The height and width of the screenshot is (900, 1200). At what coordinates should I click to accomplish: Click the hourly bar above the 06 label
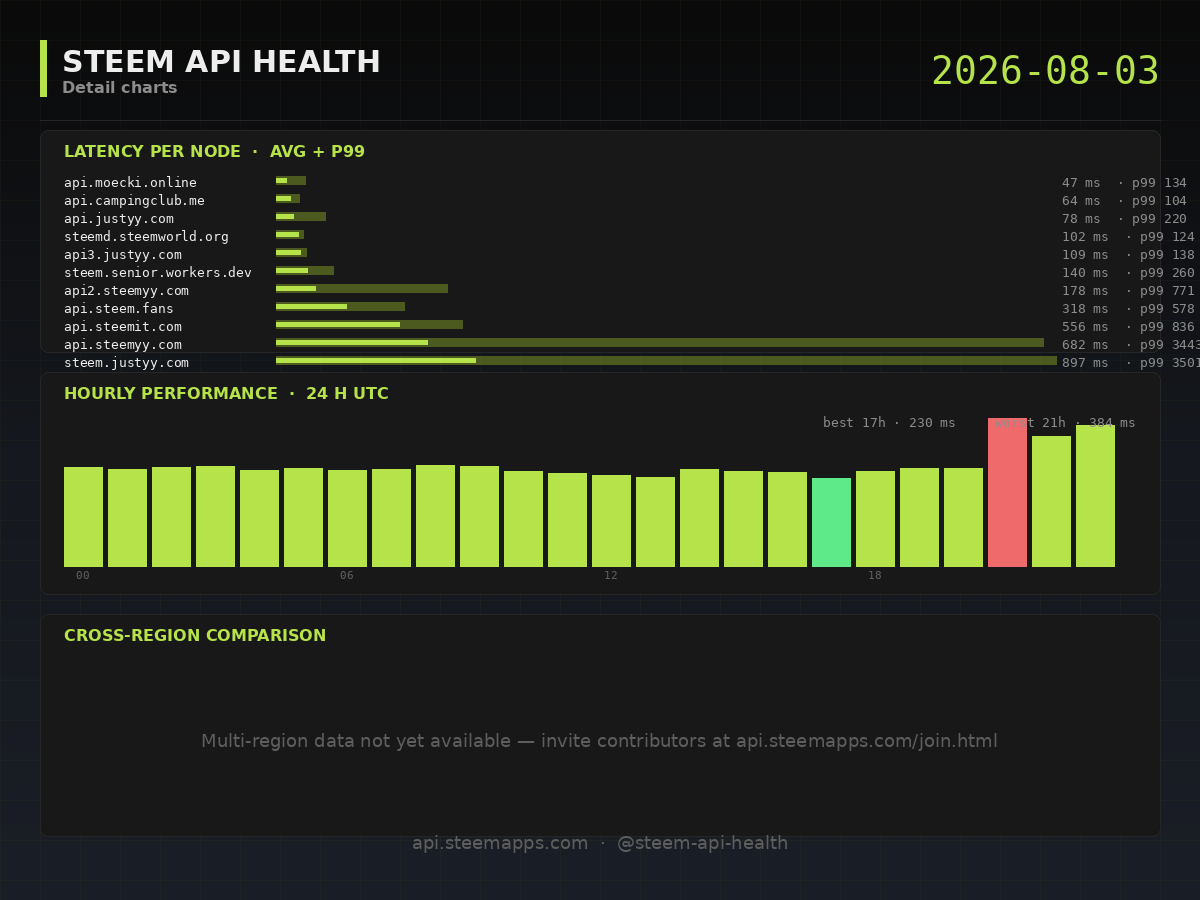tap(347, 519)
